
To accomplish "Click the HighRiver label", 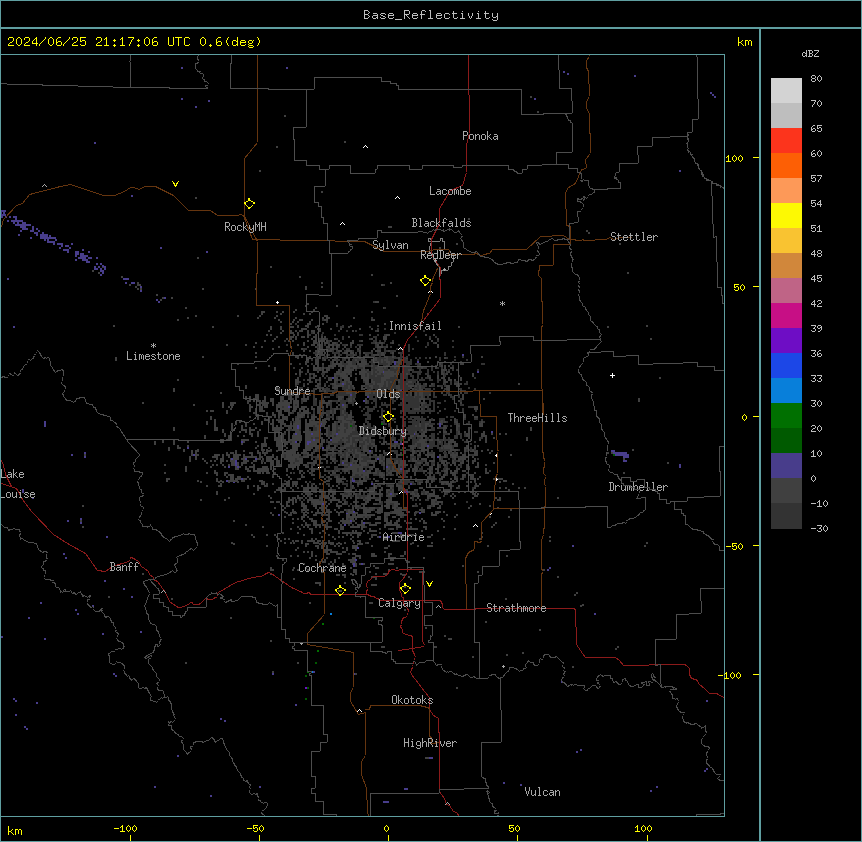I will click(x=430, y=743).
